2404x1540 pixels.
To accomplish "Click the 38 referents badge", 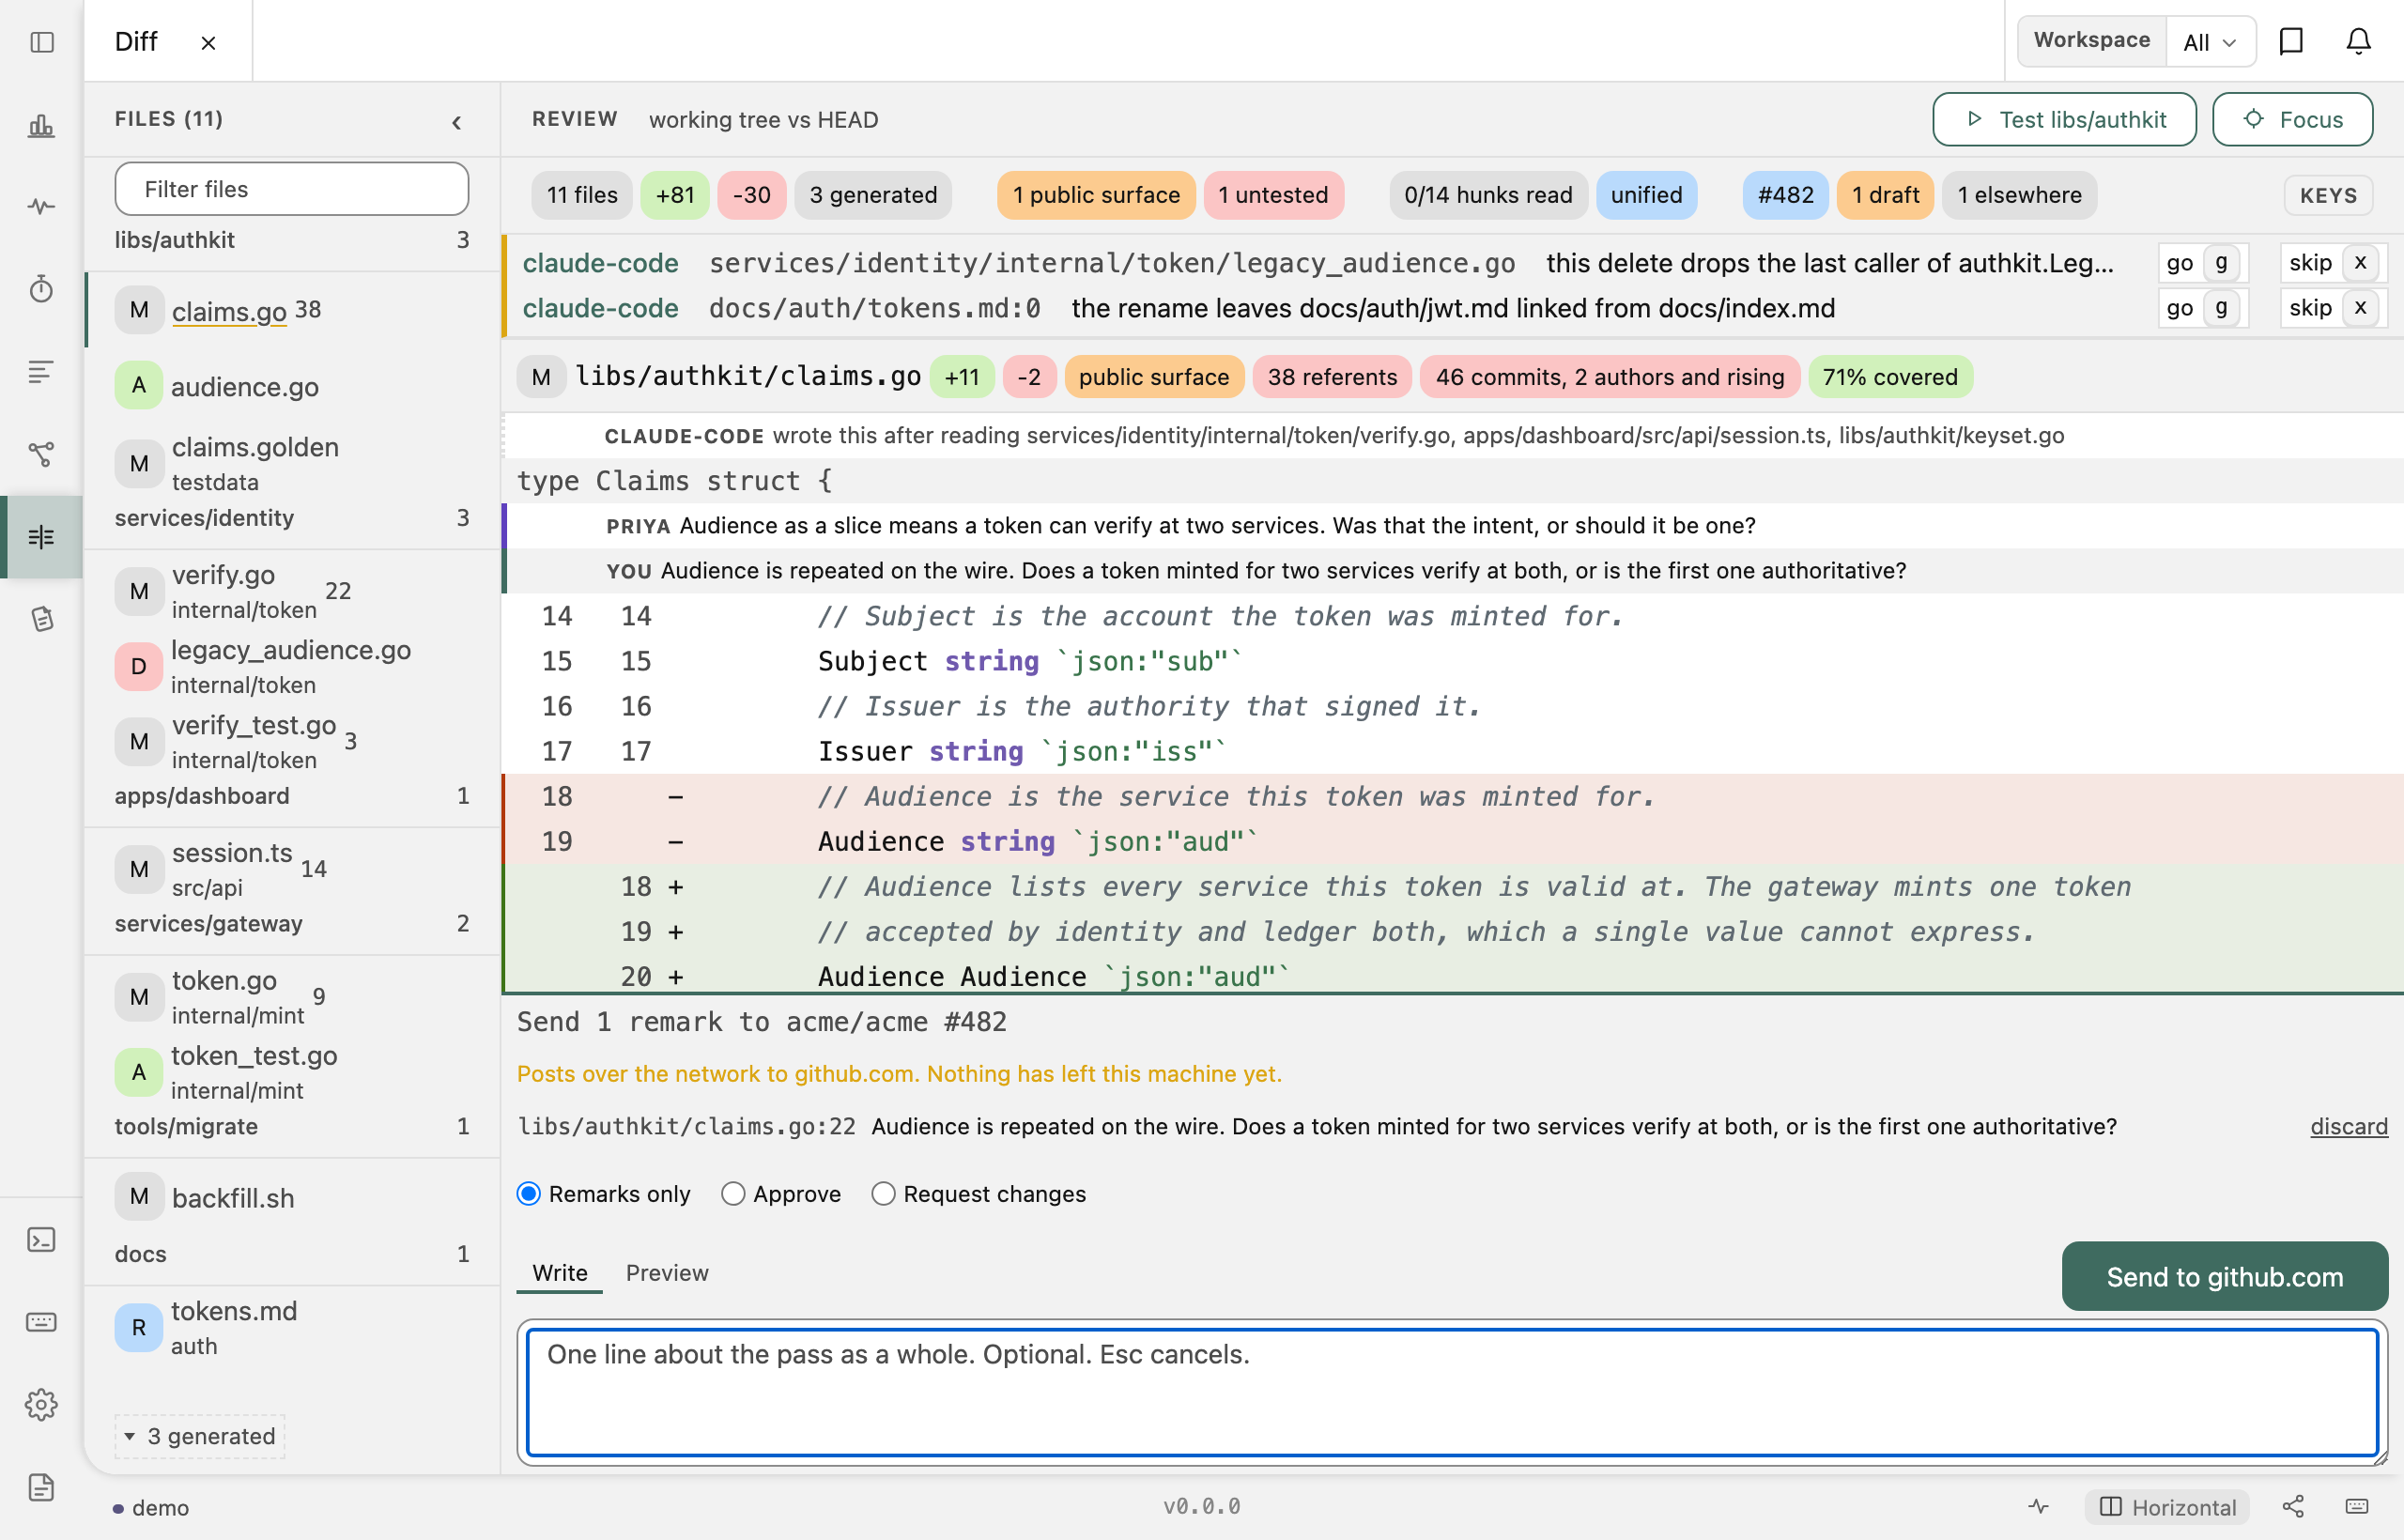I will 1332,377.
